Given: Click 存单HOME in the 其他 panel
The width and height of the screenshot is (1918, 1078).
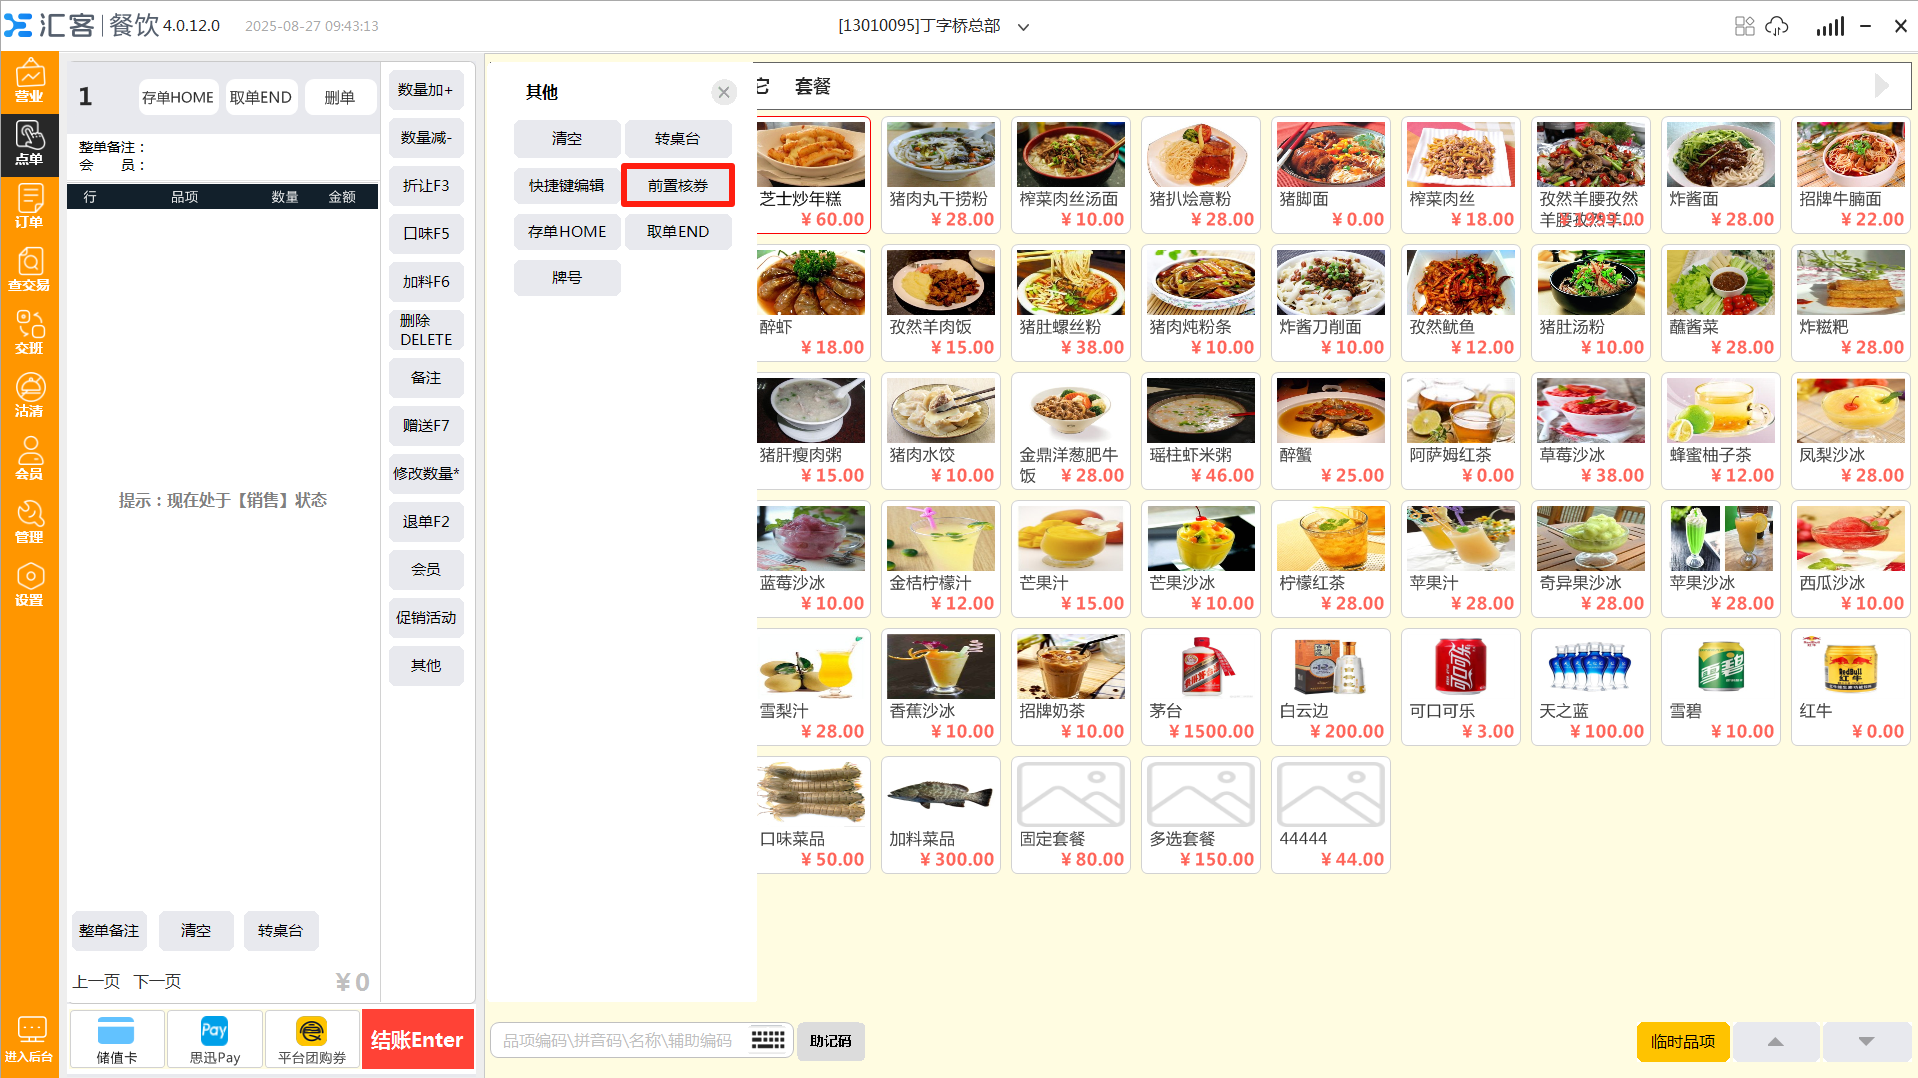Looking at the screenshot, I should click(567, 232).
